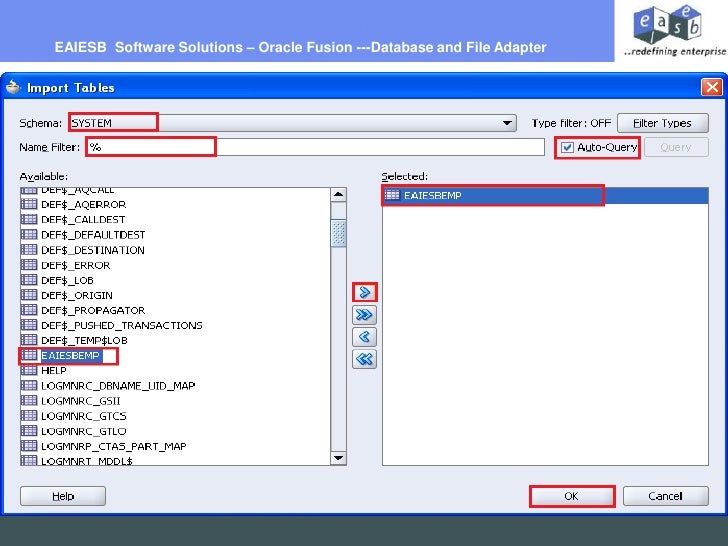Viewport: 728px width, 546px height.
Task: Click the remove selected table arrow button
Action: click(364, 337)
